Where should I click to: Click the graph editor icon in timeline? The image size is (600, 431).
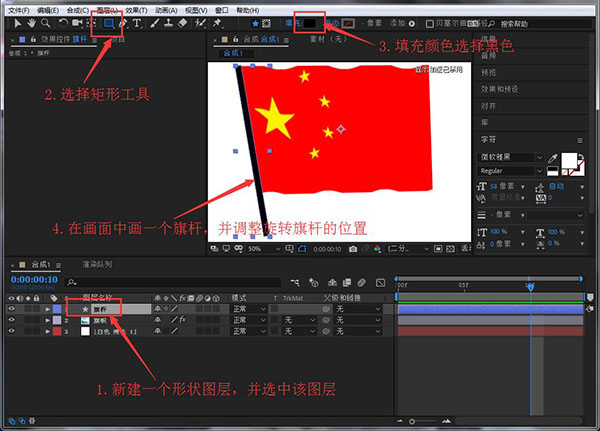(x=380, y=282)
